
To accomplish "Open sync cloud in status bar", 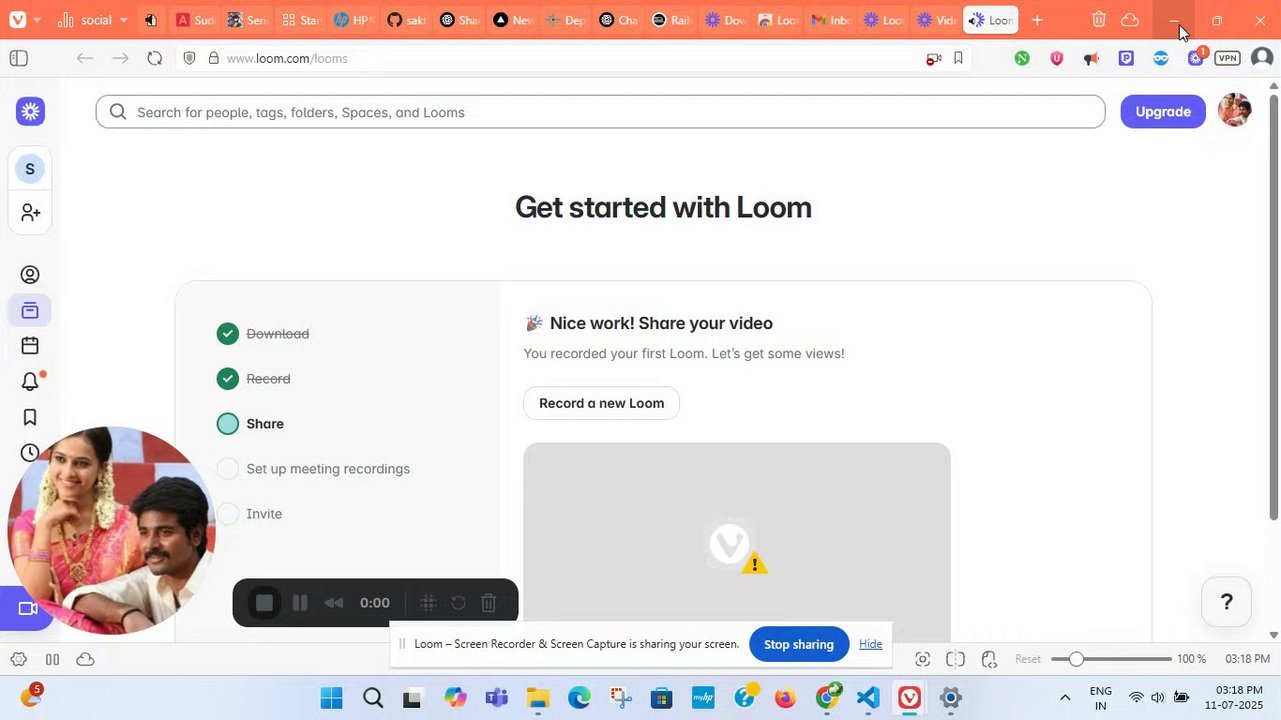I will point(85,659).
